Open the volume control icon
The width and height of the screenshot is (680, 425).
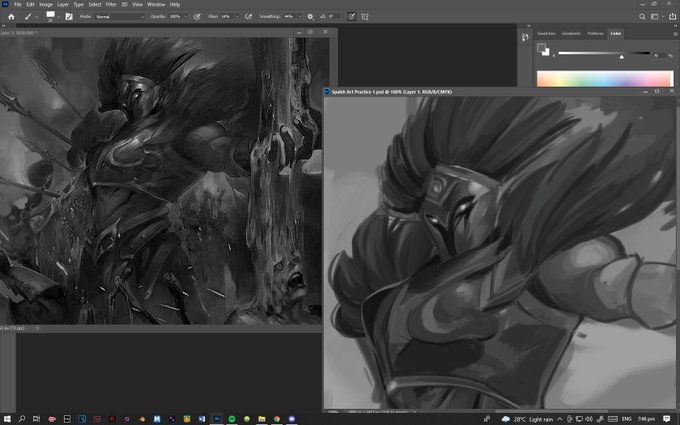[589, 419]
